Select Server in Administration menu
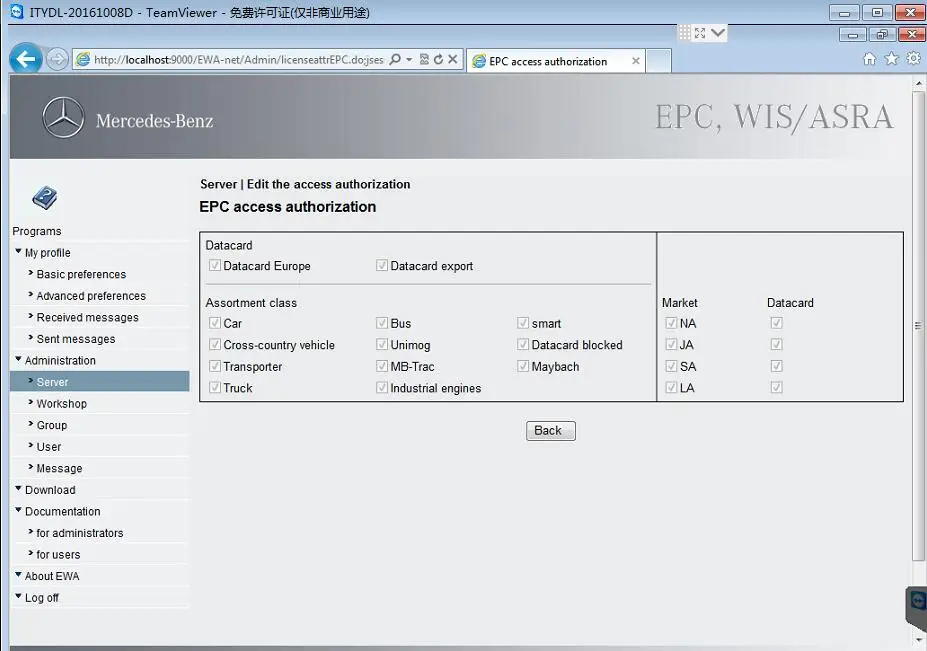927x651 pixels. 99,382
